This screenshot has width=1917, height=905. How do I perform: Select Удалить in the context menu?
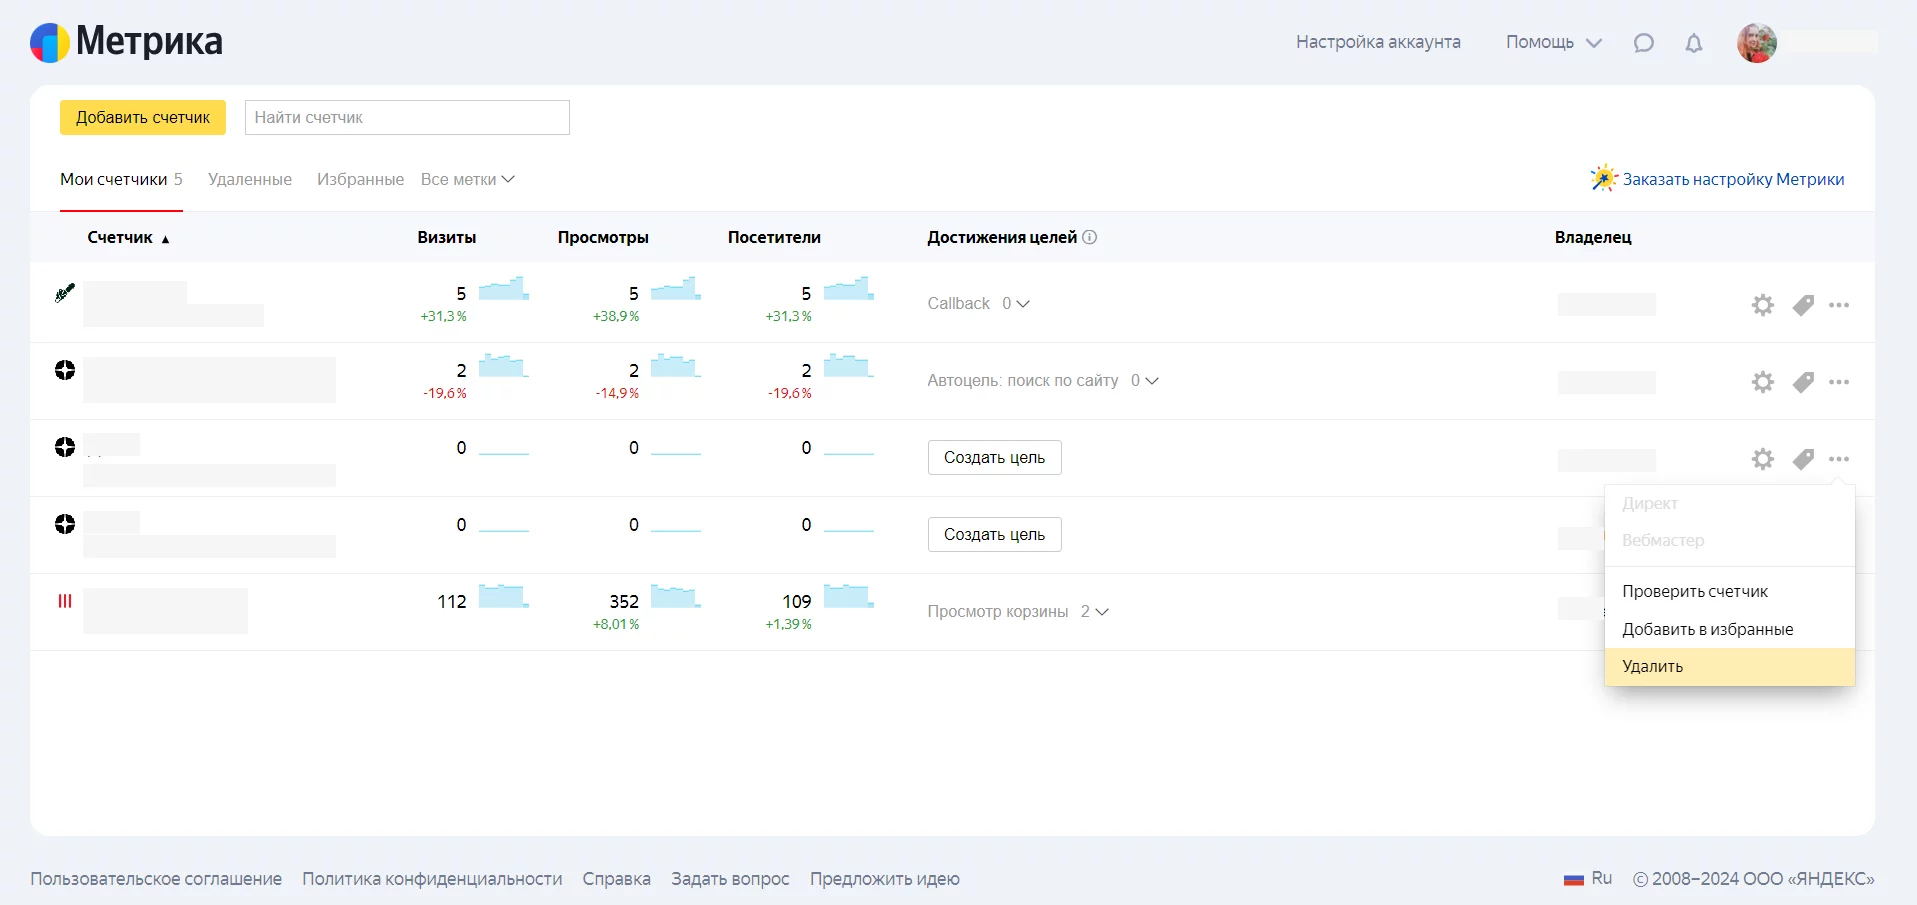coord(1652,666)
